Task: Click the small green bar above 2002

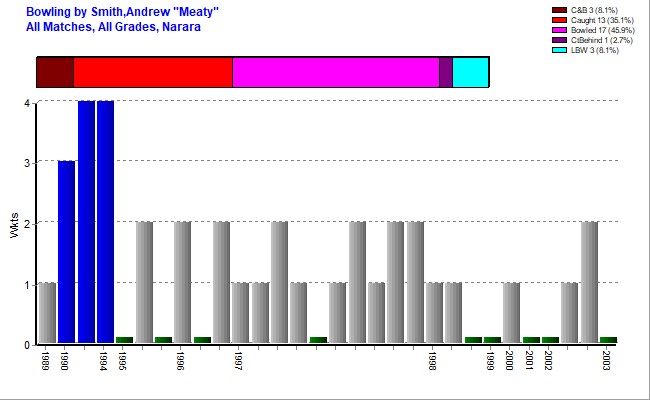Action: (551, 340)
